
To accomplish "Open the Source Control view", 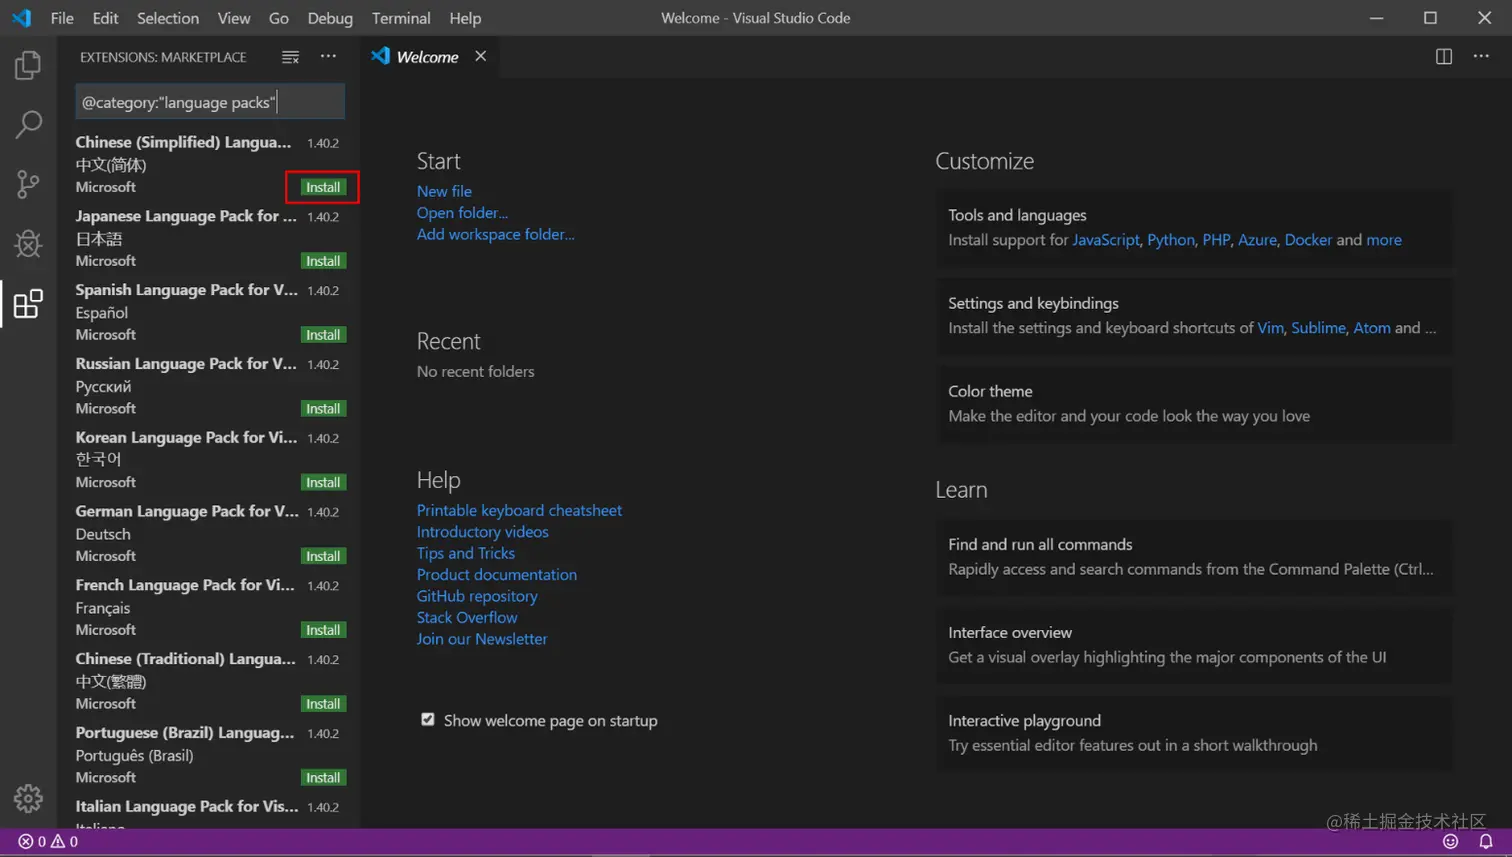I will pyautogui.click(x=28, y=184).
